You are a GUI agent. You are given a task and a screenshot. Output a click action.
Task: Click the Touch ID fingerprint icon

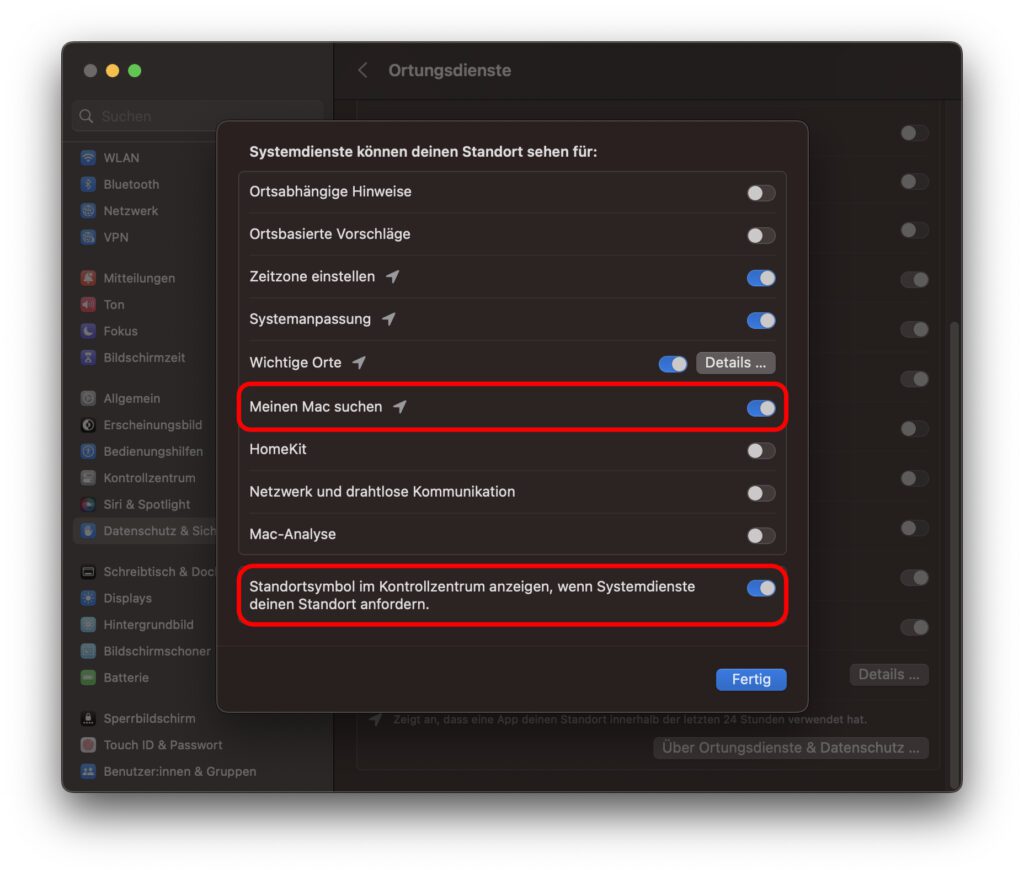[88, 745]
